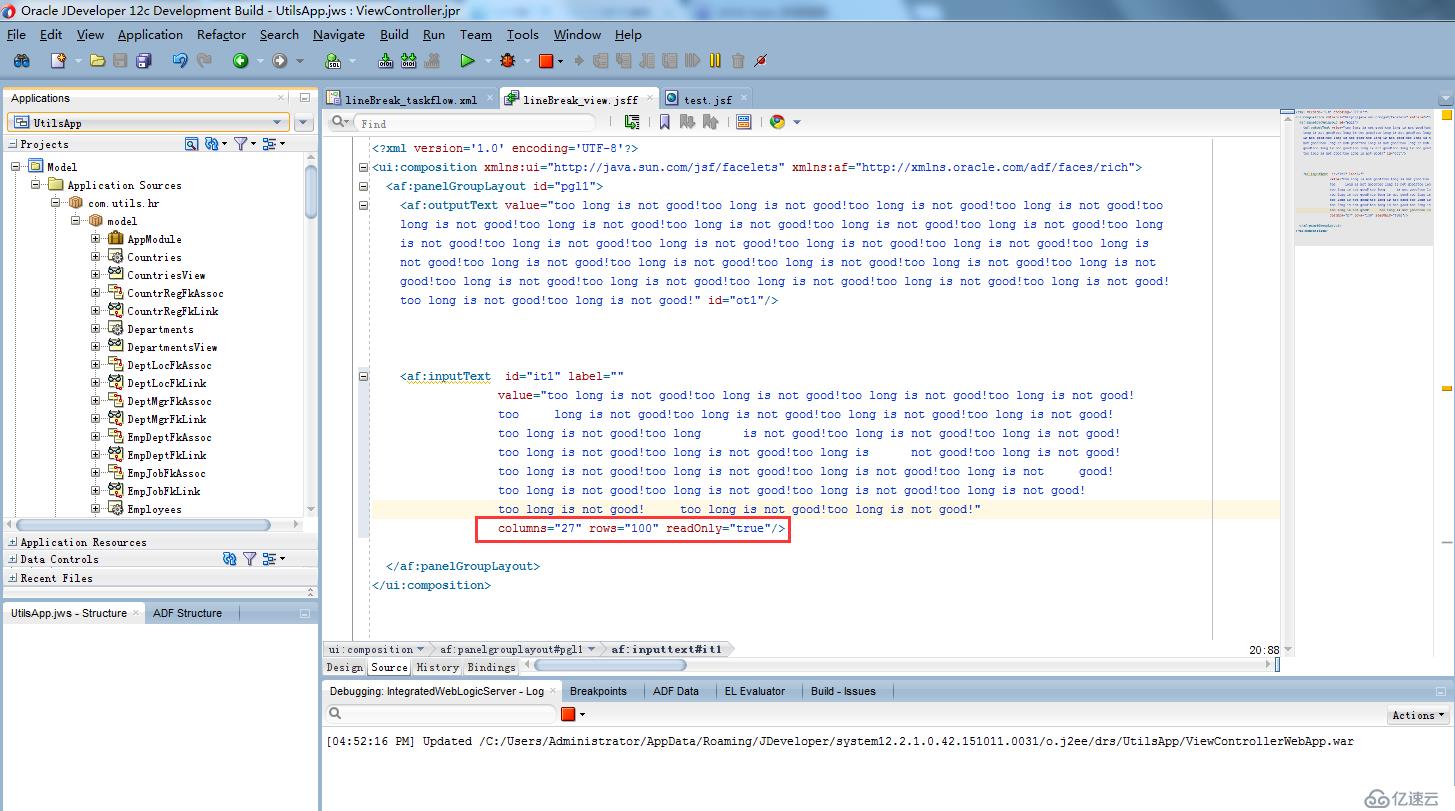Image resolution: width=1455 pixels, height=811 pixels.
Task: Click the Open folder toolbar icon
Action: coord(97,61)
